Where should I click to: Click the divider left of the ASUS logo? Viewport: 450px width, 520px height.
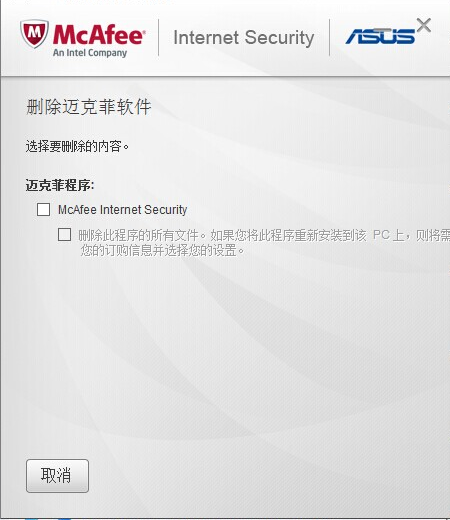(329, 37)
